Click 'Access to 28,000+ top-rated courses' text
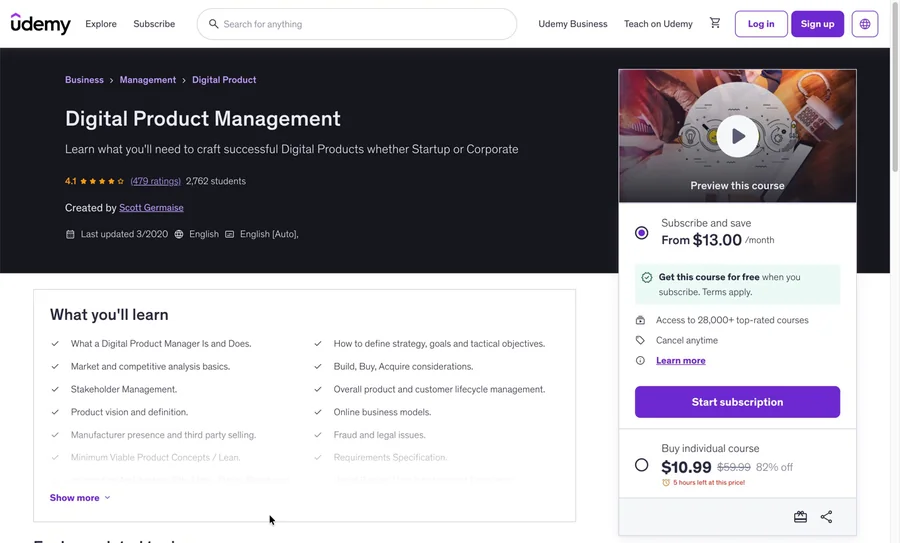The height and width of the screenshot is (543, 900). (732, 320)
